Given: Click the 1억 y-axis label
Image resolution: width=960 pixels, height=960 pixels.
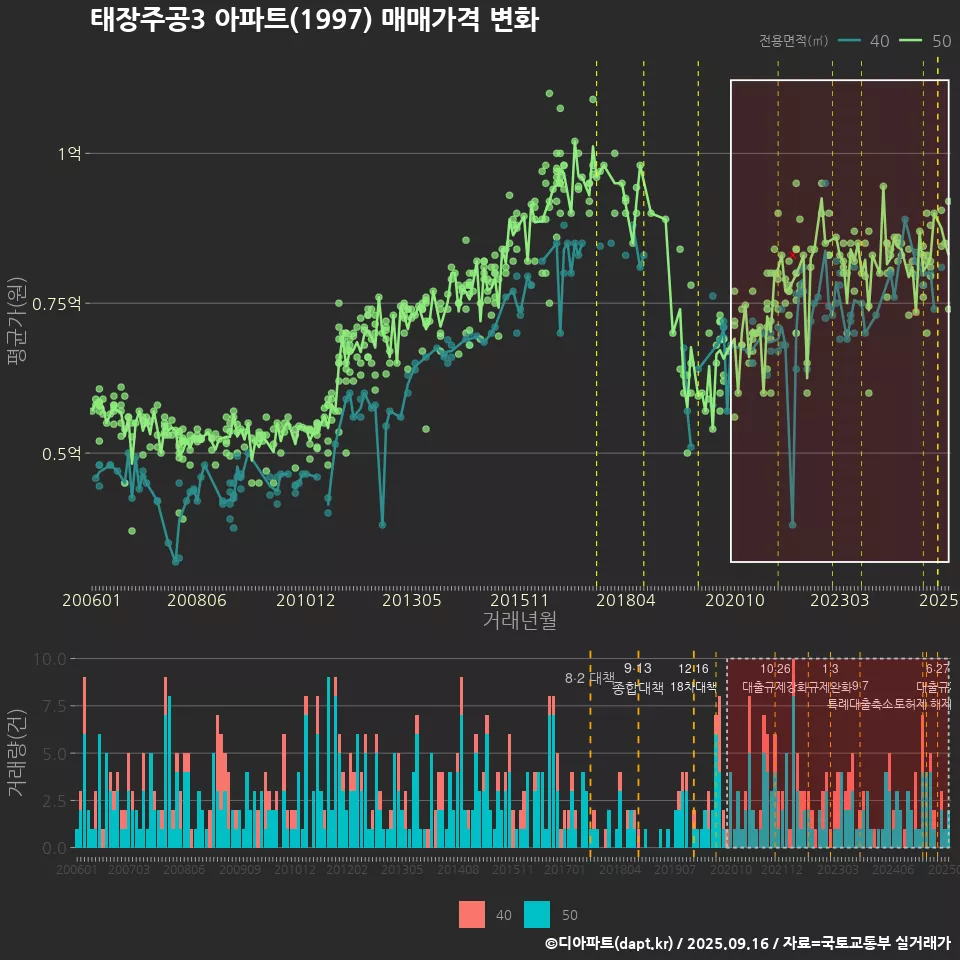Looking at the screenshot, I should point(70,153).
